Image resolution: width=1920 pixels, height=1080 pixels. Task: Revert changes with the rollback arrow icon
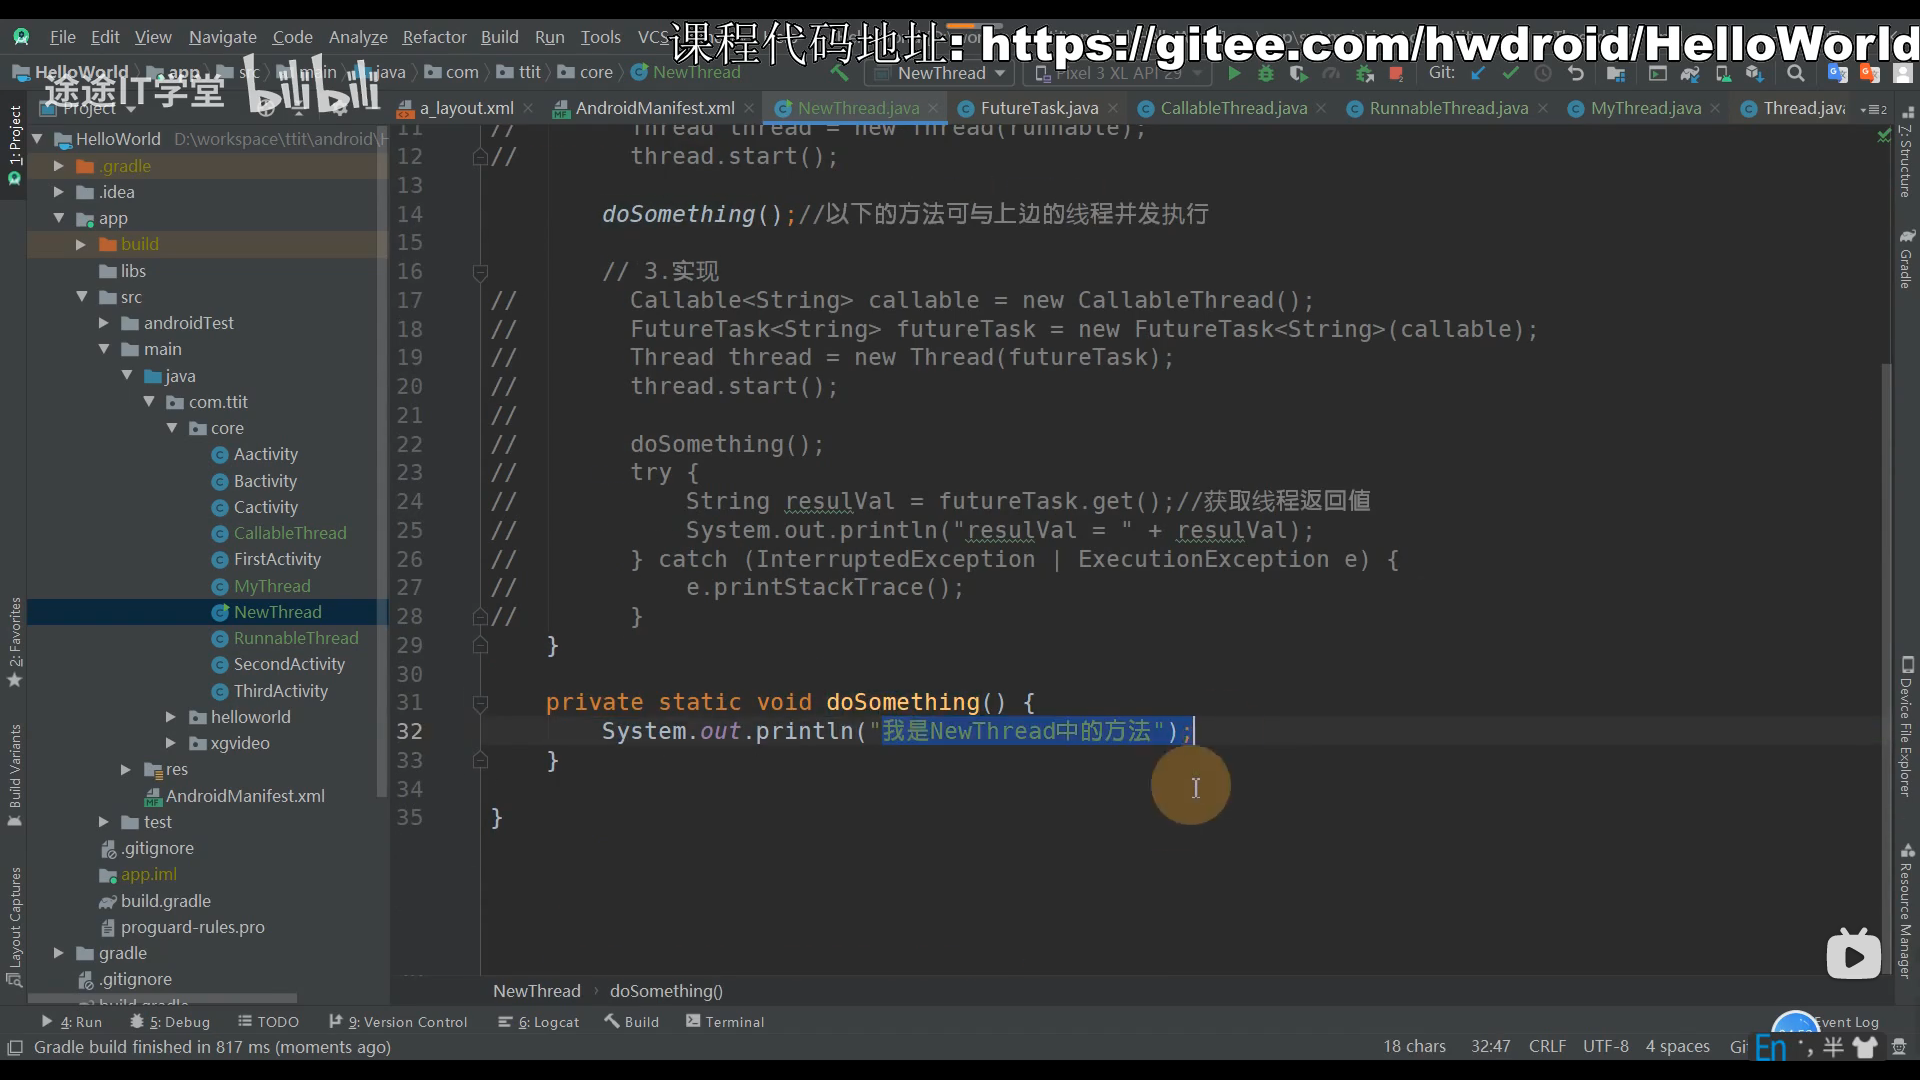[1576, 73]
